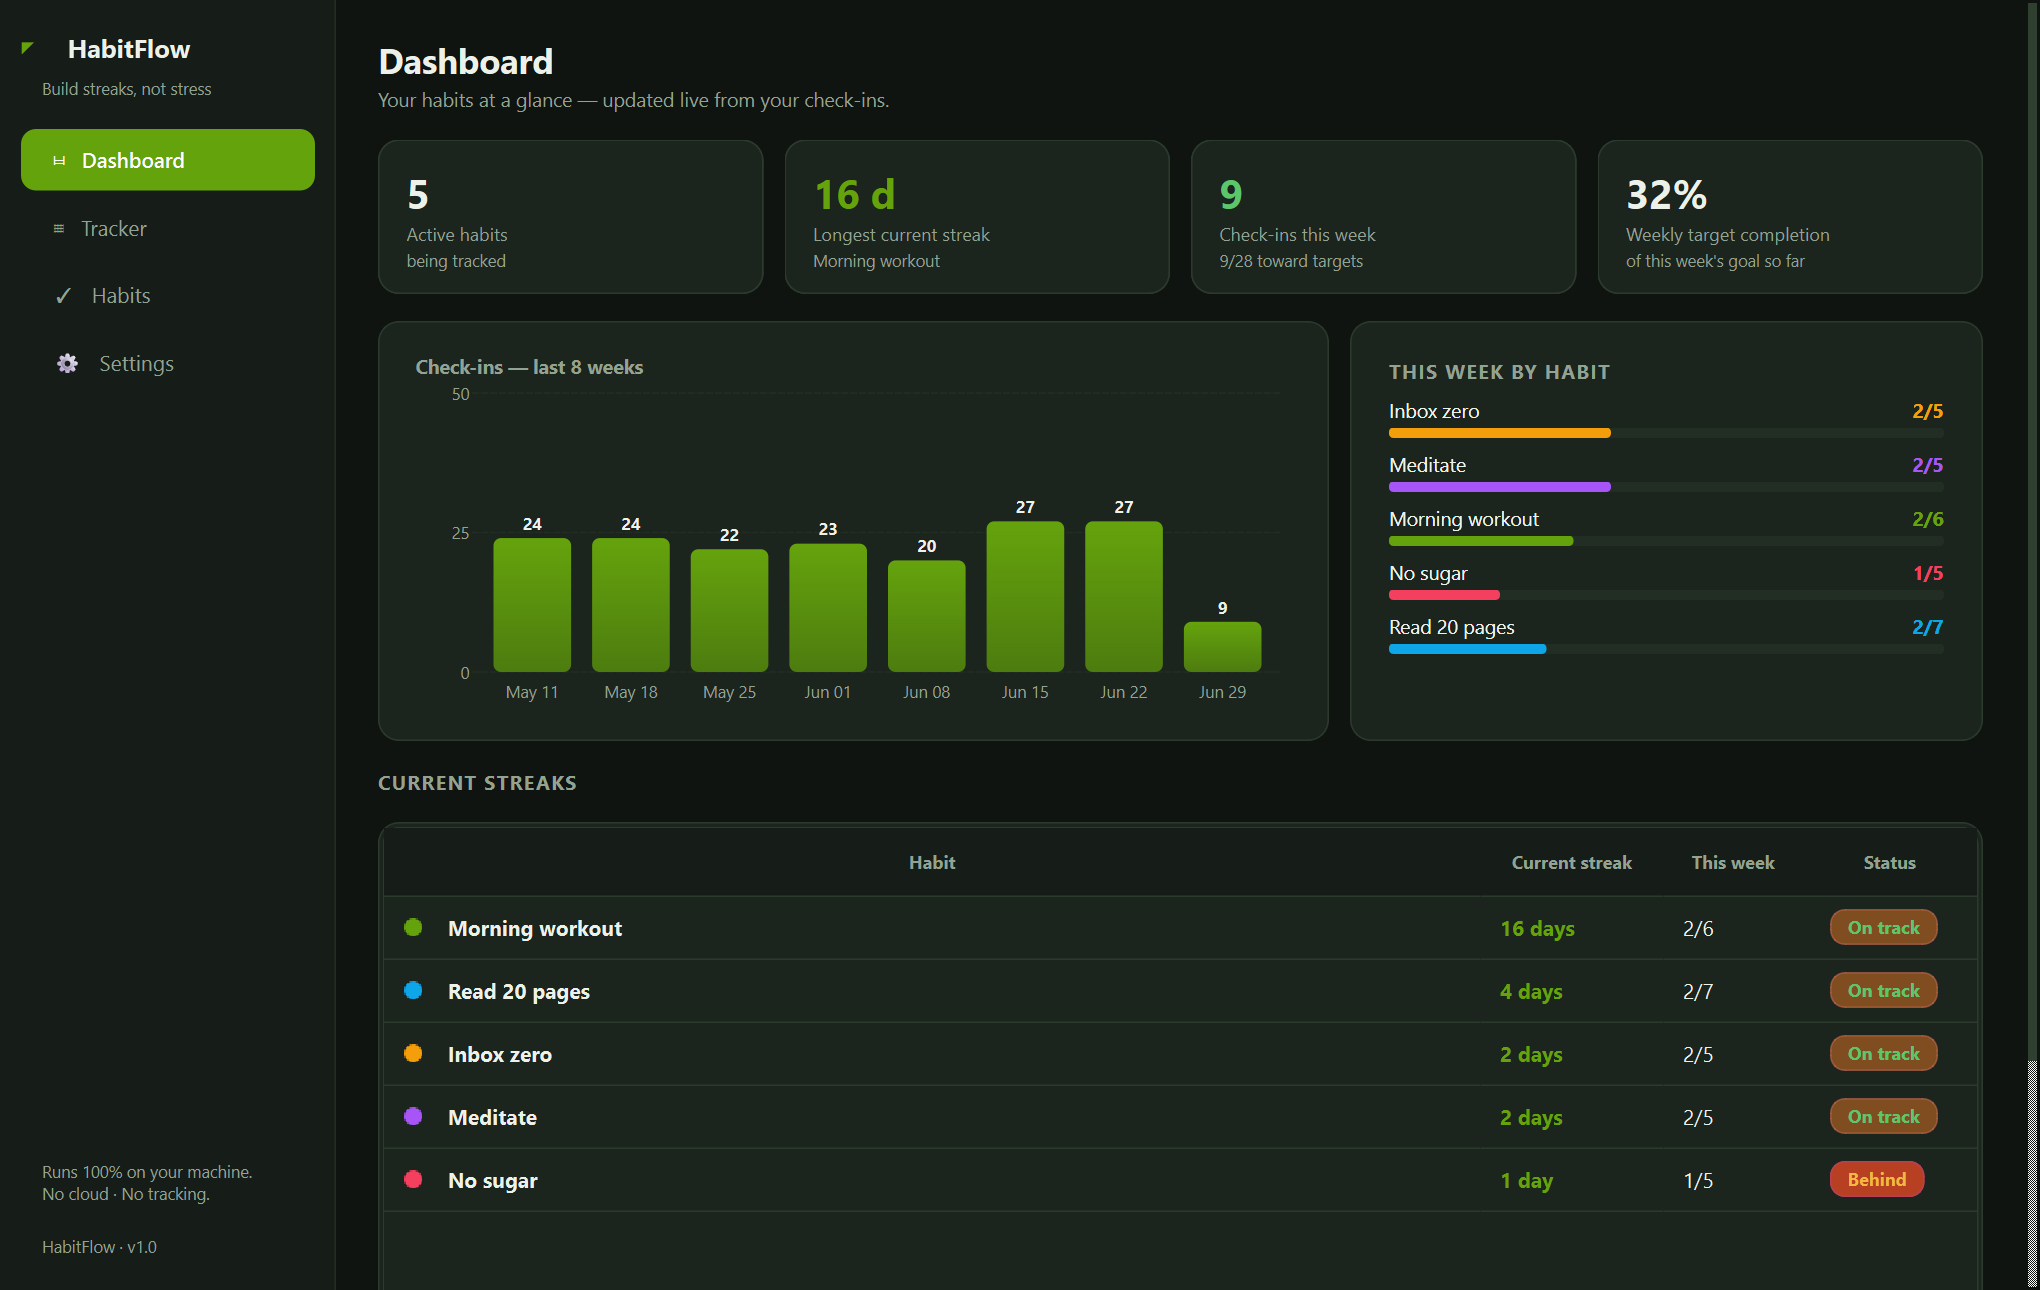Click the green dot for Morning workout

413,927
